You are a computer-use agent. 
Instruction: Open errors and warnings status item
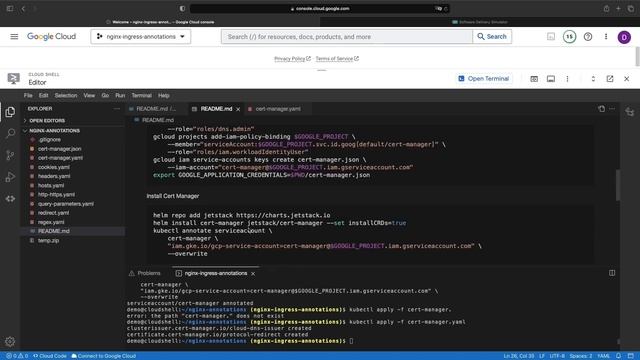(x=17, y=356)
